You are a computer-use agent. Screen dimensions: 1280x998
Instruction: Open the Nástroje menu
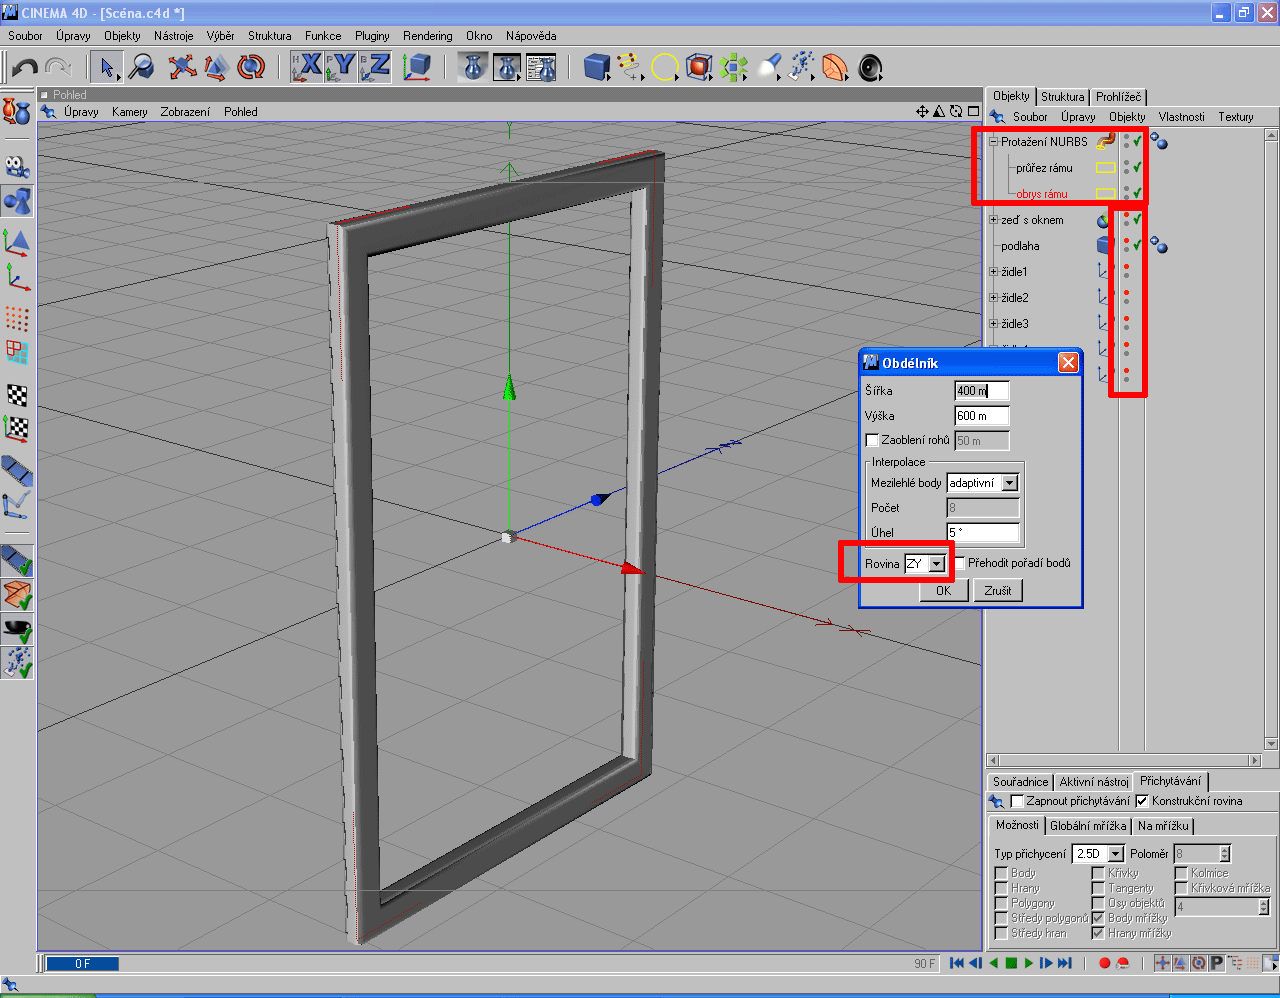tap(174, 36)
